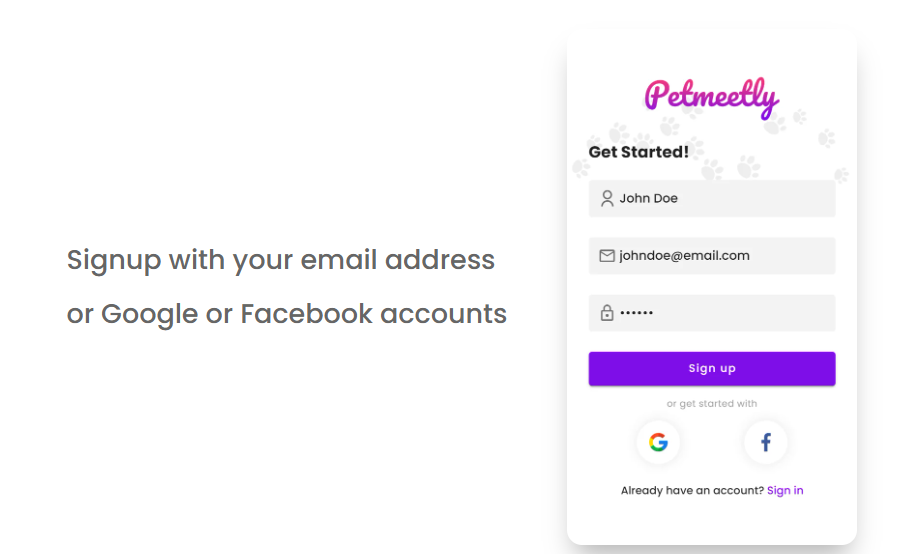Focus the johndoe@email.com email field
Image resolution: width=913 pixels, height=554 pixels.
712,256
